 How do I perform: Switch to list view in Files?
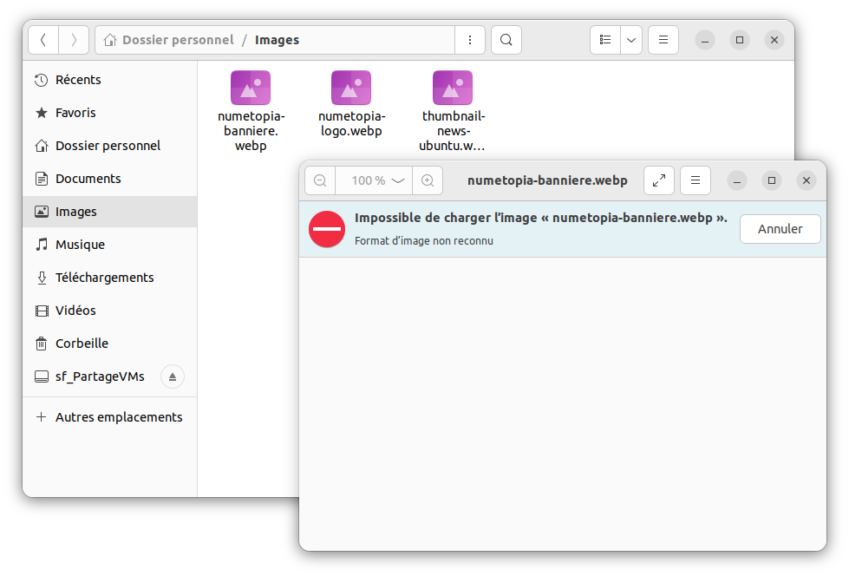[604, 39]
